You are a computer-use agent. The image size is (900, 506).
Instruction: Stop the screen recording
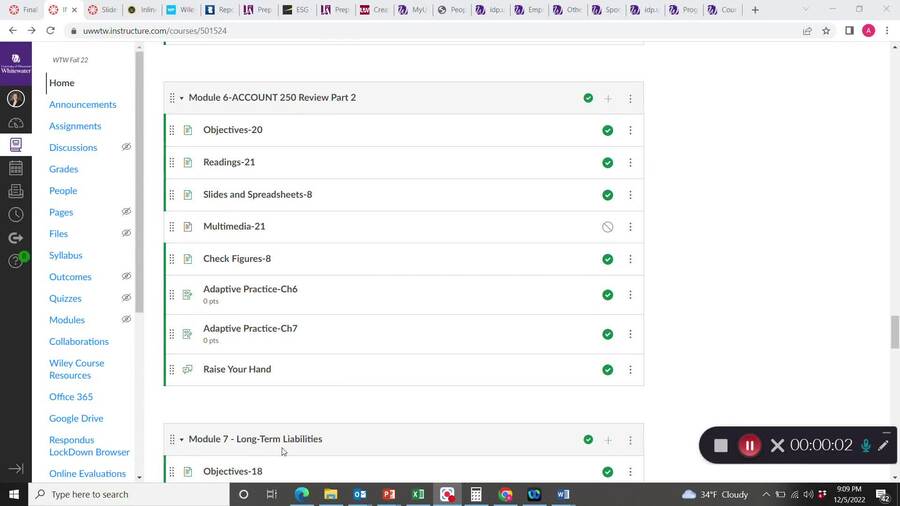click(720, 446)
